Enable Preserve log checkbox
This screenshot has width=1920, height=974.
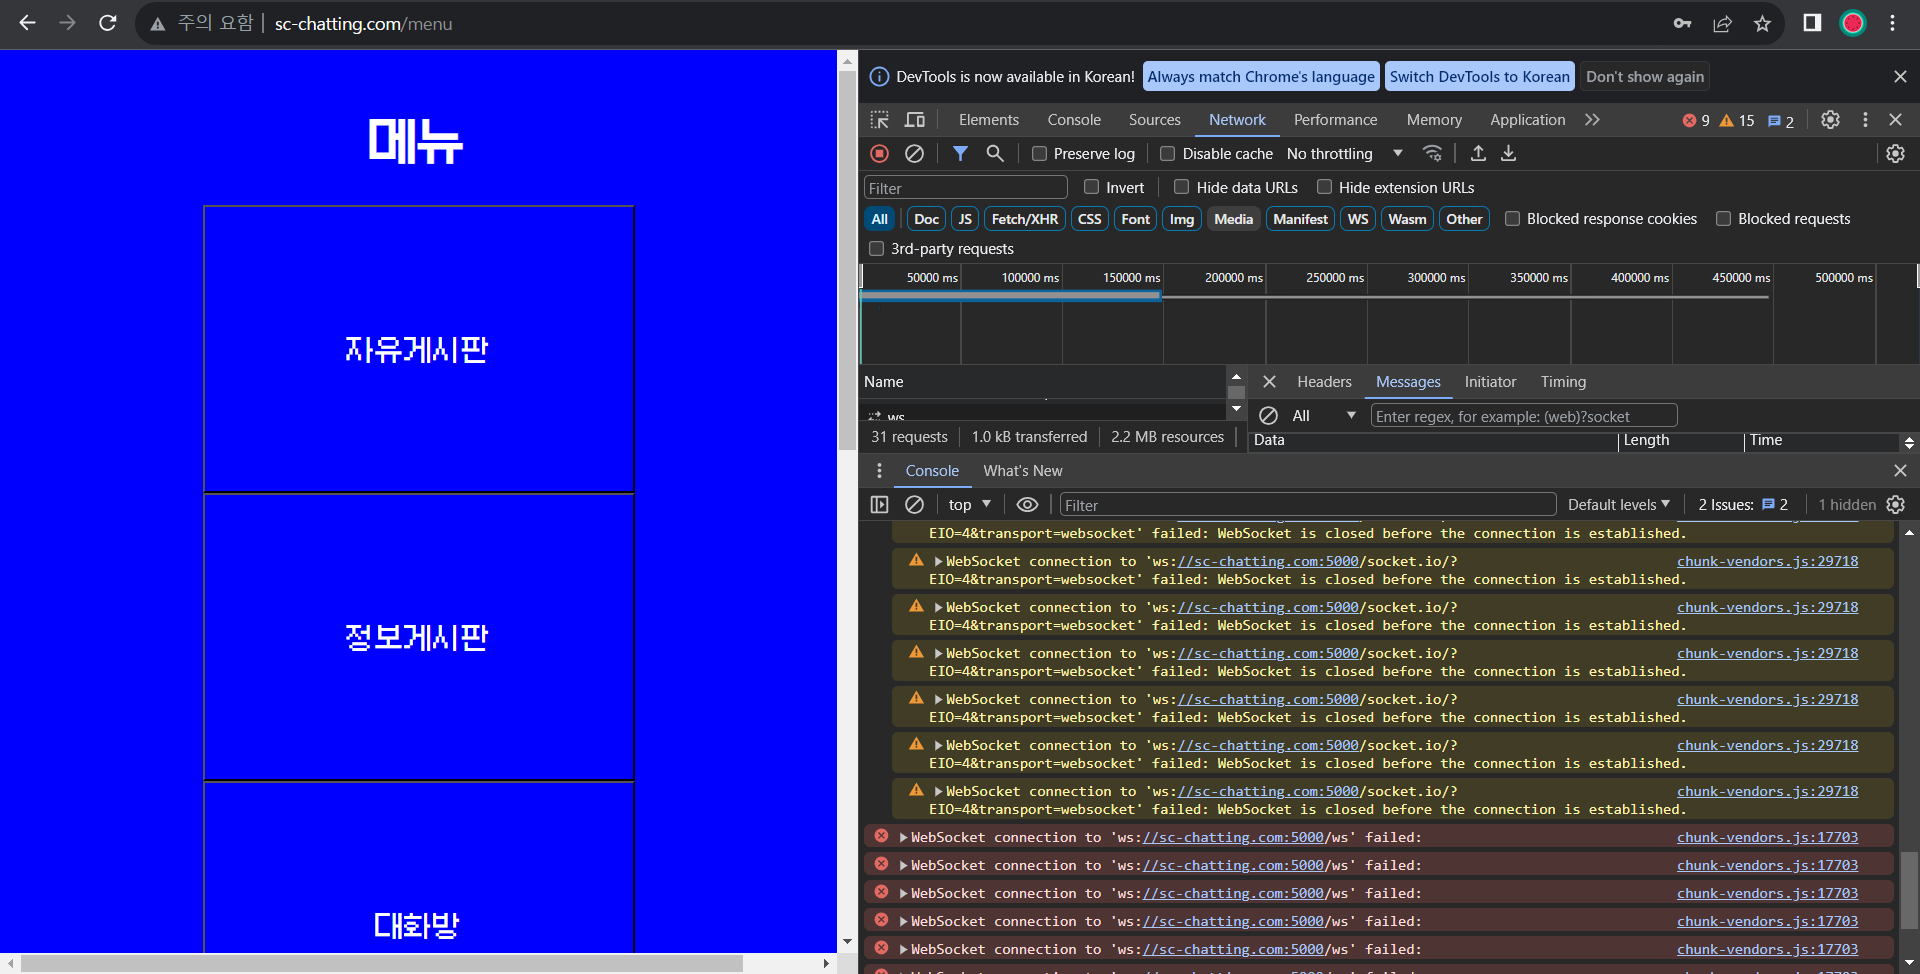(1040, 154)
